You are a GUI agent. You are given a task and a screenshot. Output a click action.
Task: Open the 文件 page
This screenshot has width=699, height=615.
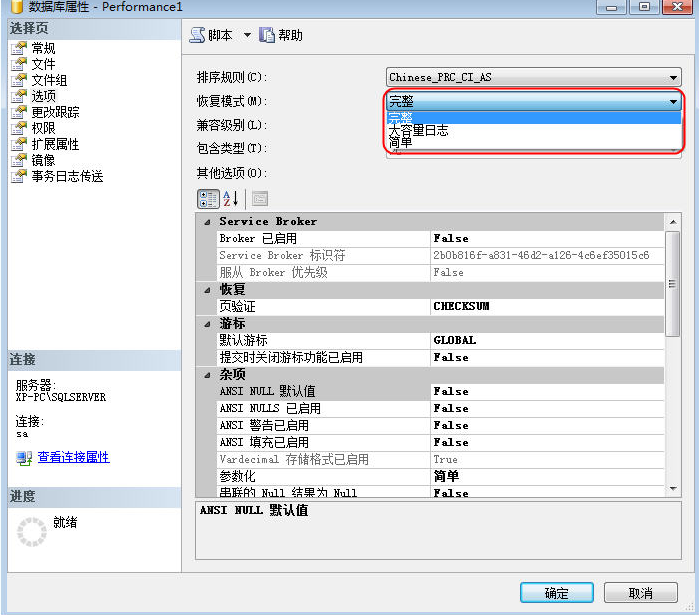[43, 64]
